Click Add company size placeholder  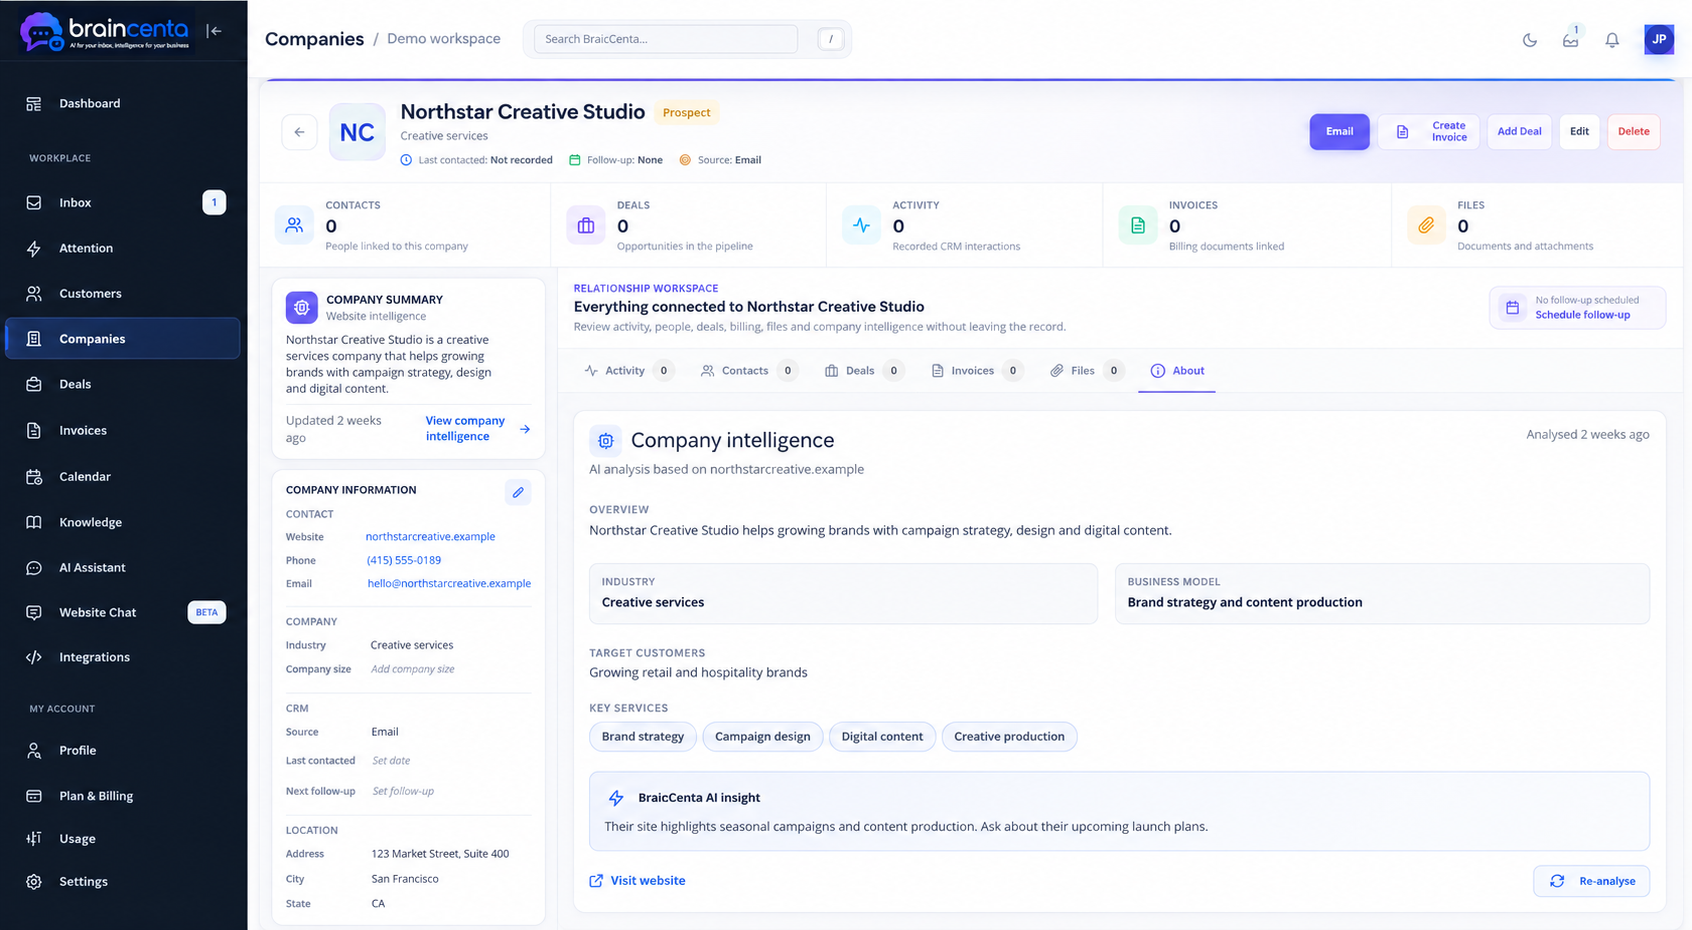tap(412, 669)
